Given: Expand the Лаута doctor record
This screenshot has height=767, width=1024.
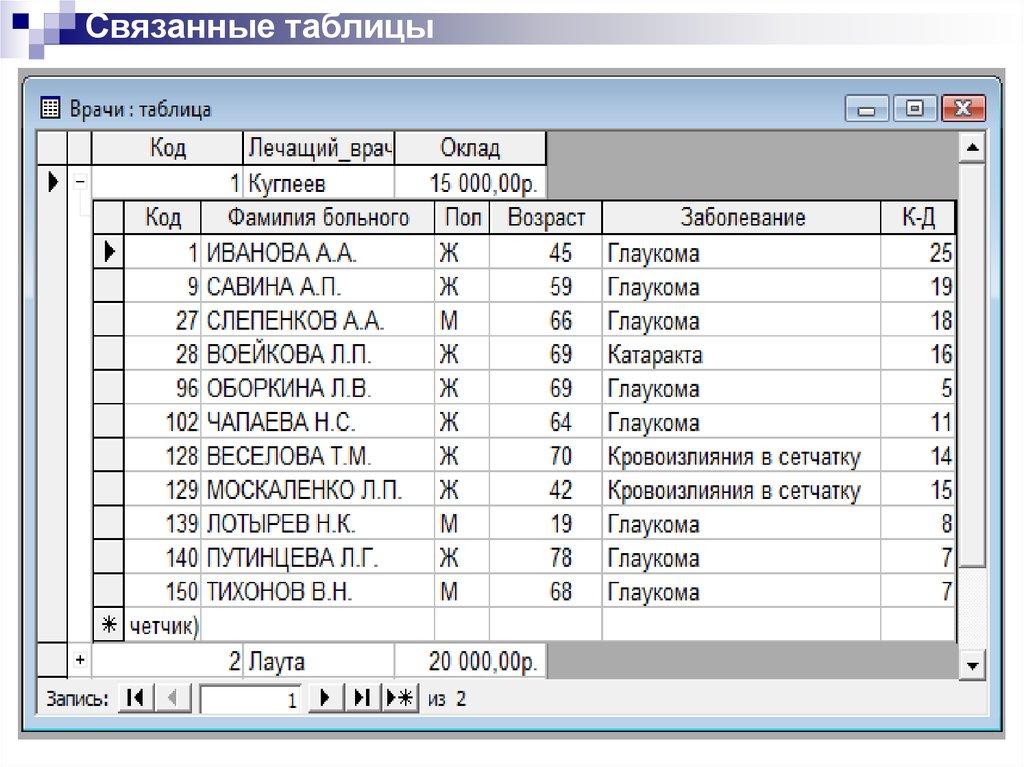Looking at the screenshot, I should tap(80, 660).
